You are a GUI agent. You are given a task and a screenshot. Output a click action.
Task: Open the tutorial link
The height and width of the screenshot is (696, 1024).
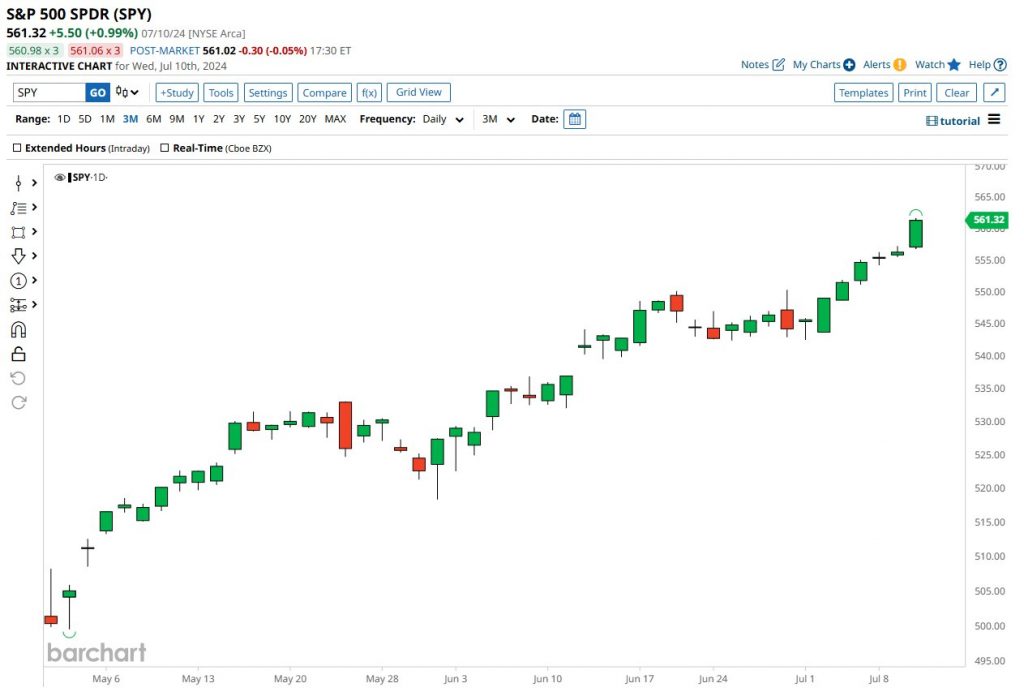pos(953,121)
